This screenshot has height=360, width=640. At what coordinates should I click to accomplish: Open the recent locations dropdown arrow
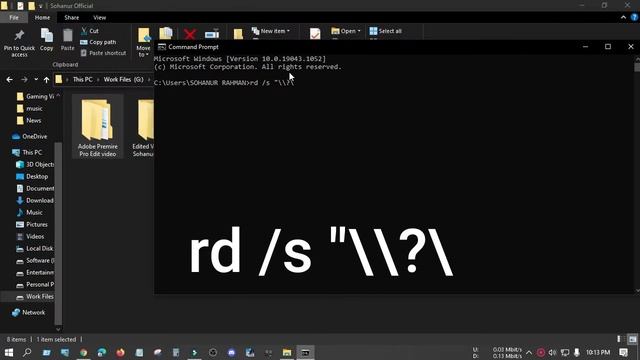(36, 80)
